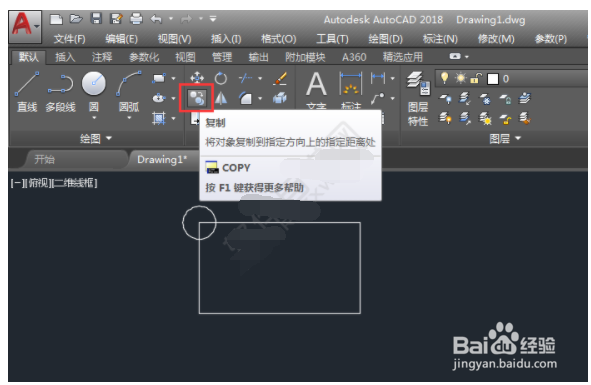591x385 pixels.
Task: Select the Arc (圆弧) tool
Action: click(129, 92)
